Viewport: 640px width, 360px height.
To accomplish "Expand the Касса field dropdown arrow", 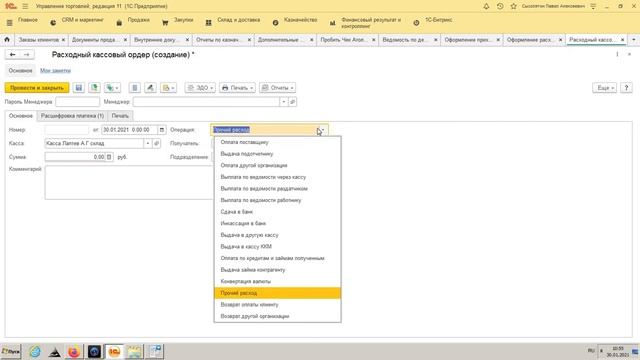I will (148, 144).
